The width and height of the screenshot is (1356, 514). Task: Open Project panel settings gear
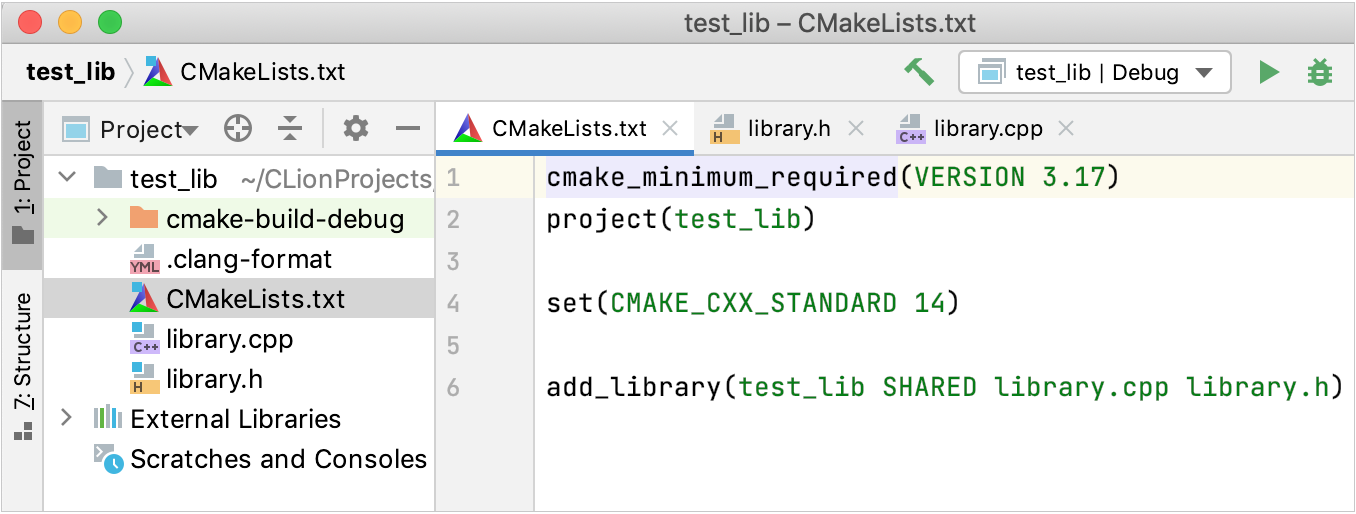356,128
